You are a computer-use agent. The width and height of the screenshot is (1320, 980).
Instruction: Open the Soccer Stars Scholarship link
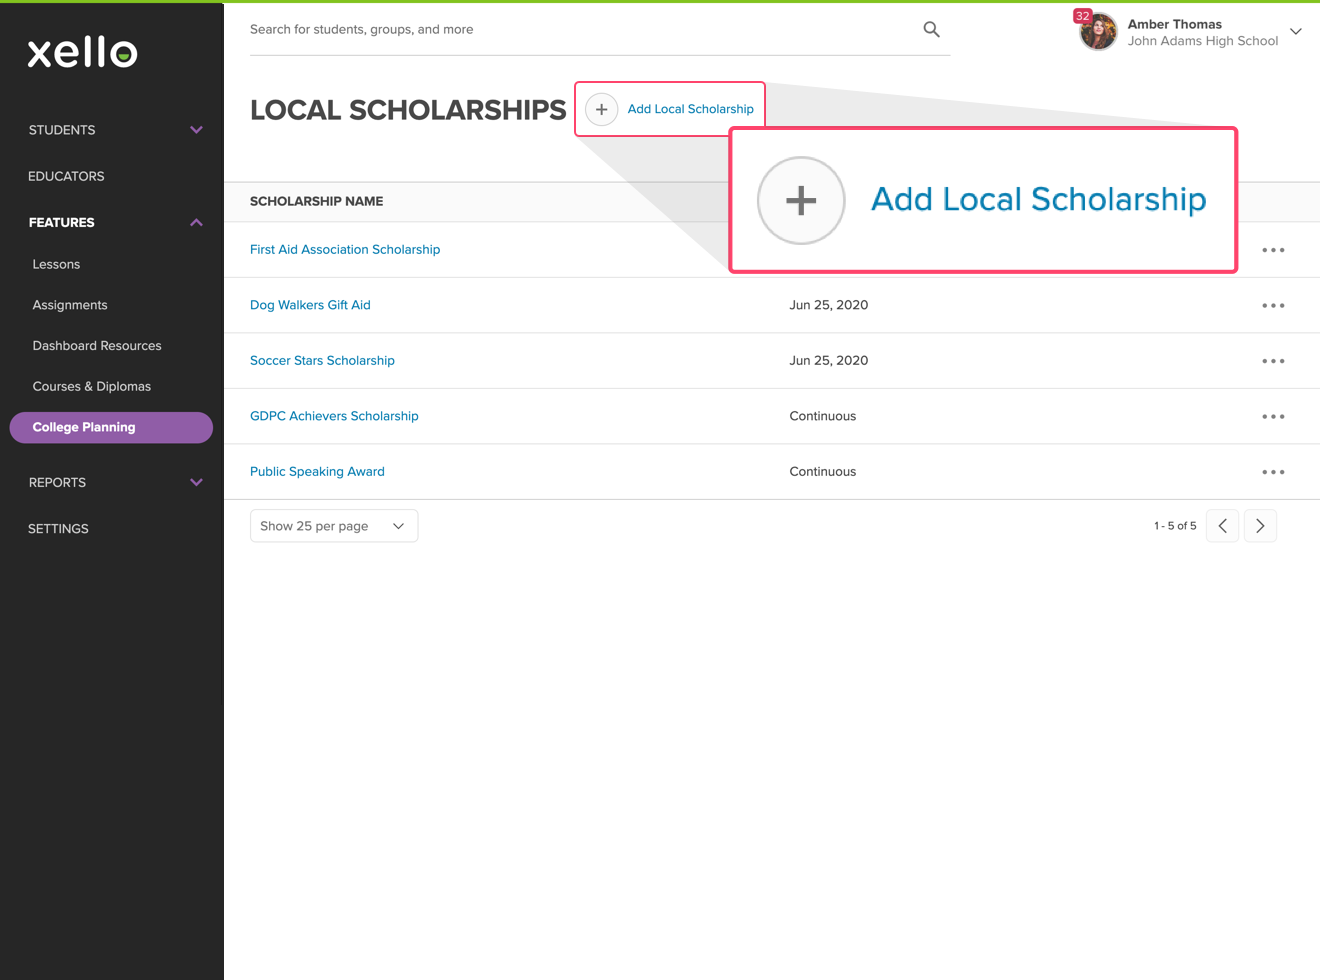coord(322,360)
